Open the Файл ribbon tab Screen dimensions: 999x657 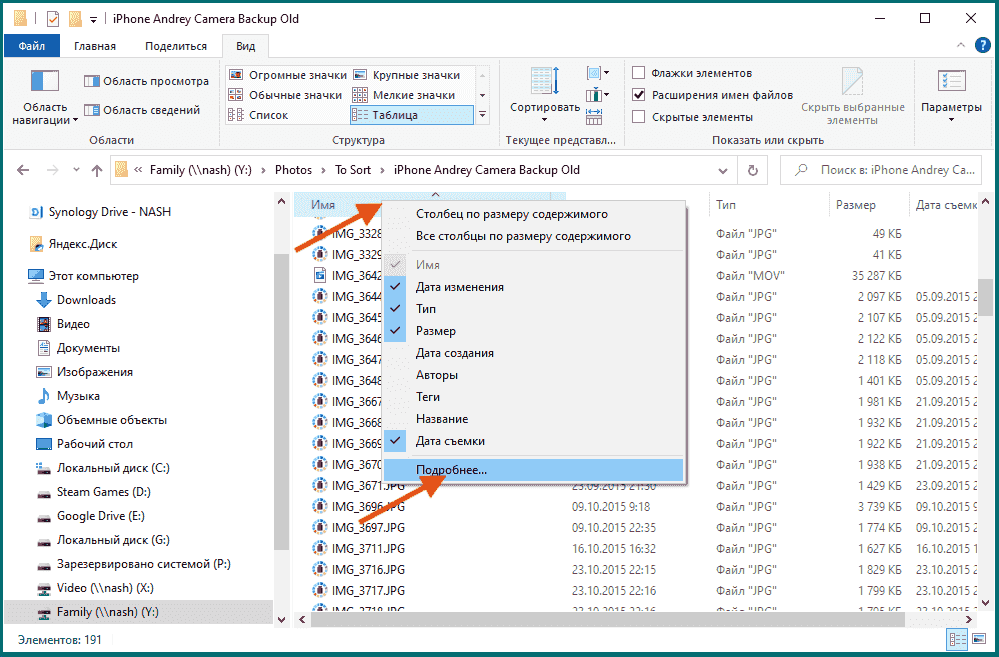(31, 46)
